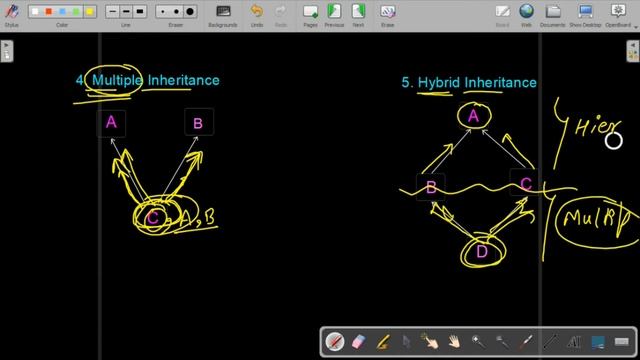Select the Hand scroll page tool
Viewport: 640px width, 360px height.
point(454,342)
